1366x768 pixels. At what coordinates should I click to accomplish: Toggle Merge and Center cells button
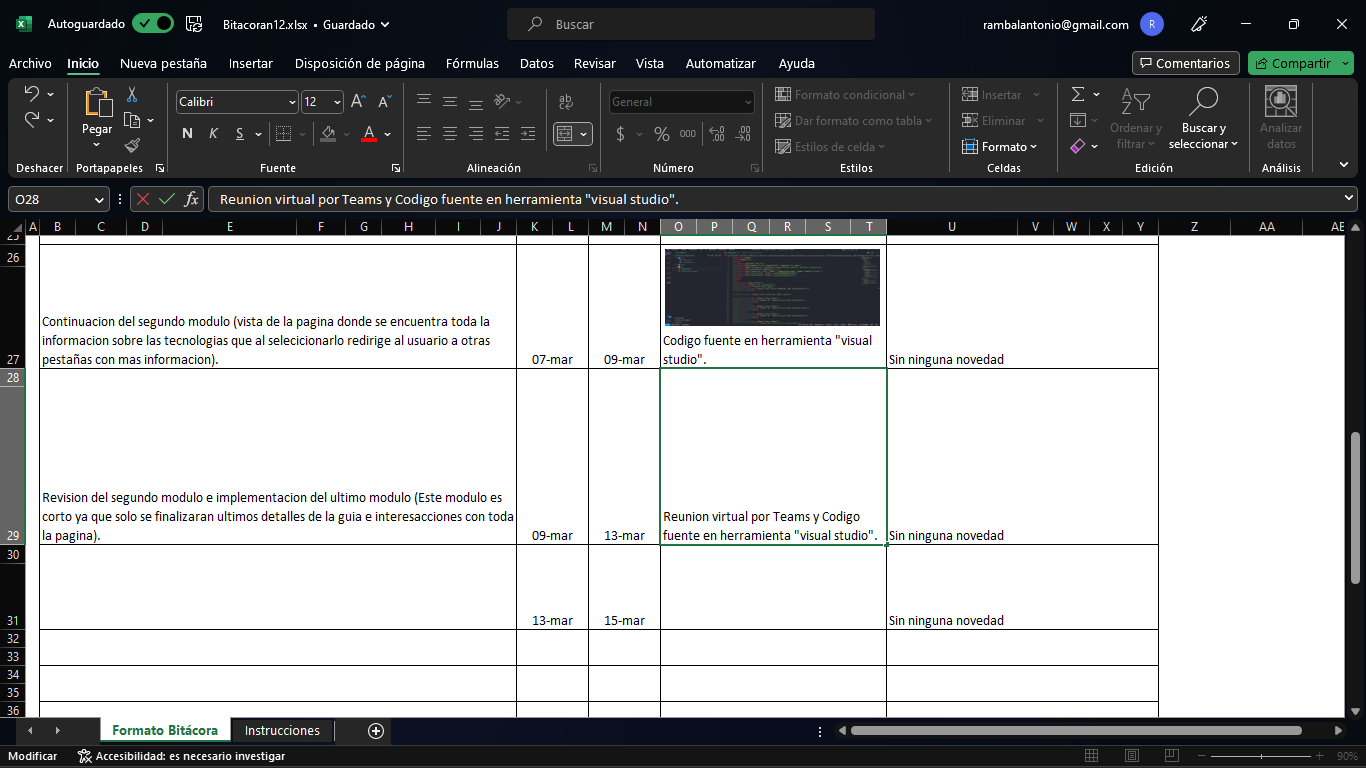point(565,134)
